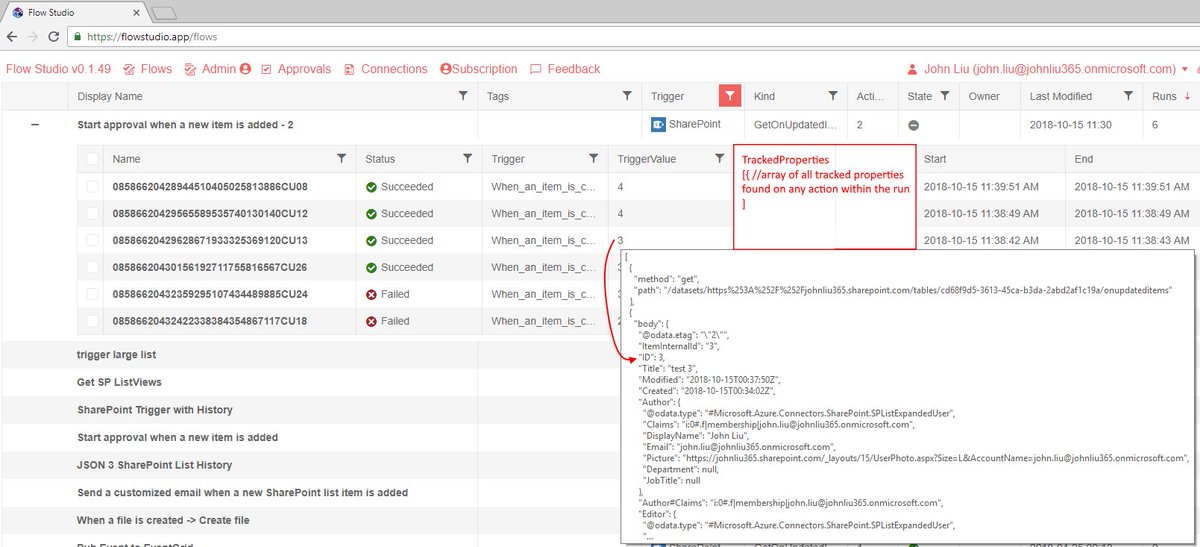This screenshot has width=1200, height=547.
Task: Open the active red Trigger column filter
Action: [x=730, y=96]
